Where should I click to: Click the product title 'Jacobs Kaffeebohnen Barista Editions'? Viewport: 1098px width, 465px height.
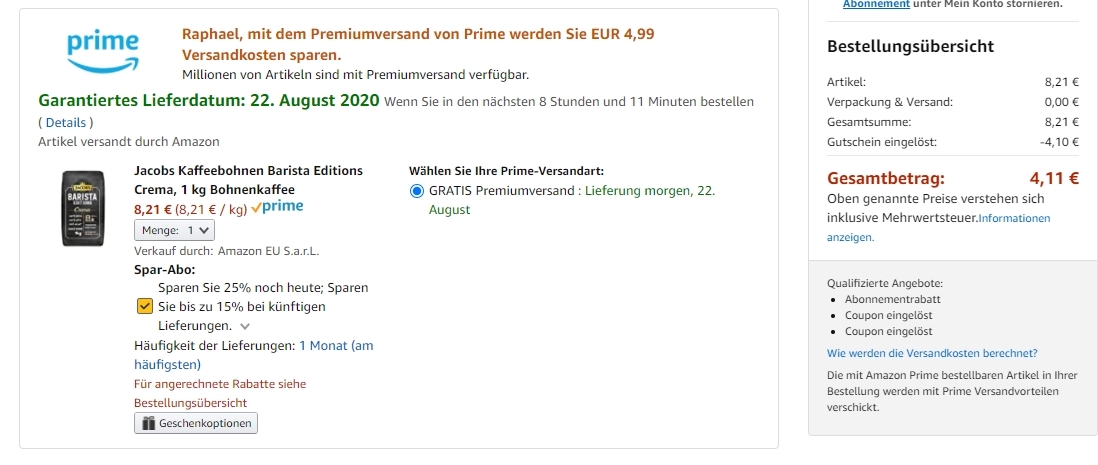point(248,170)
